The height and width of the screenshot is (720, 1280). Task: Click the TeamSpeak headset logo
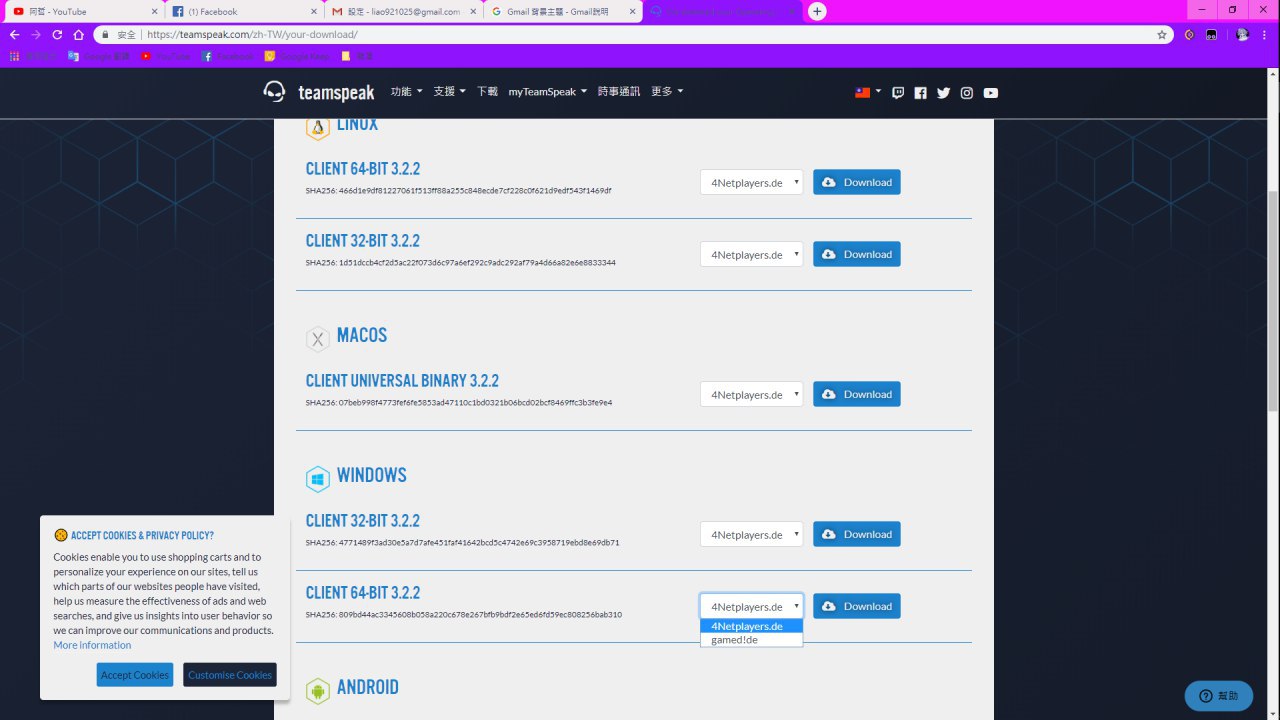click(274, 92)
